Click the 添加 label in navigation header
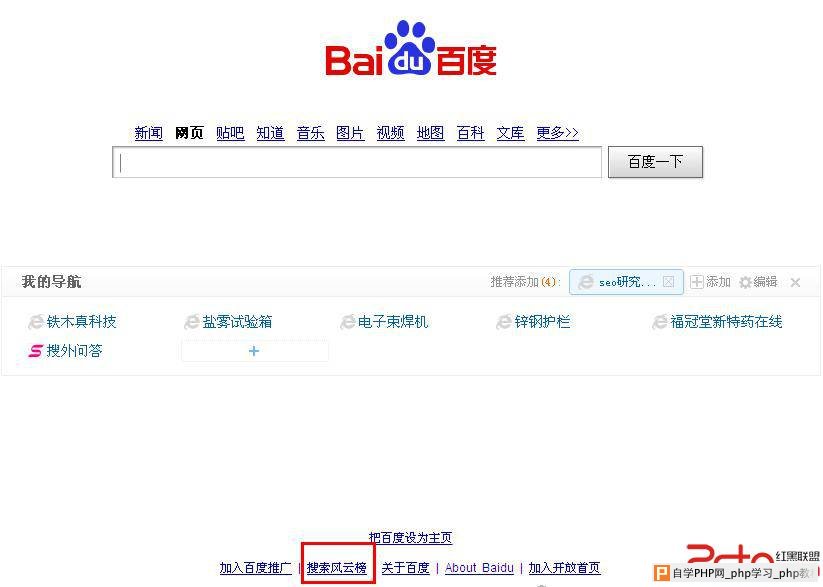 [x=718, y=282]
